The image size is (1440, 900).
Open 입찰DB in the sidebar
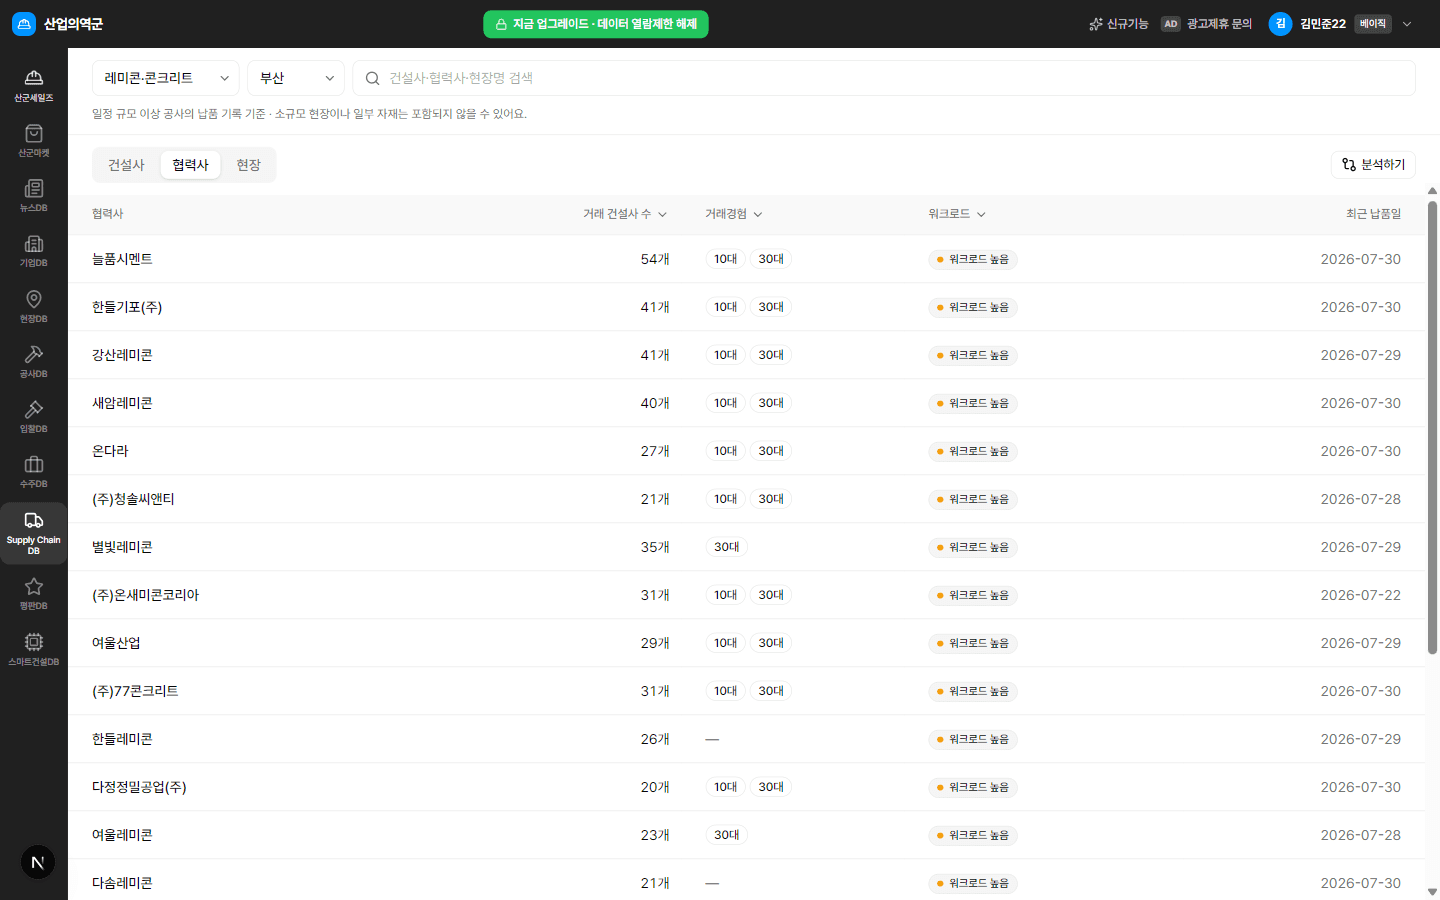tap(33, 416)
